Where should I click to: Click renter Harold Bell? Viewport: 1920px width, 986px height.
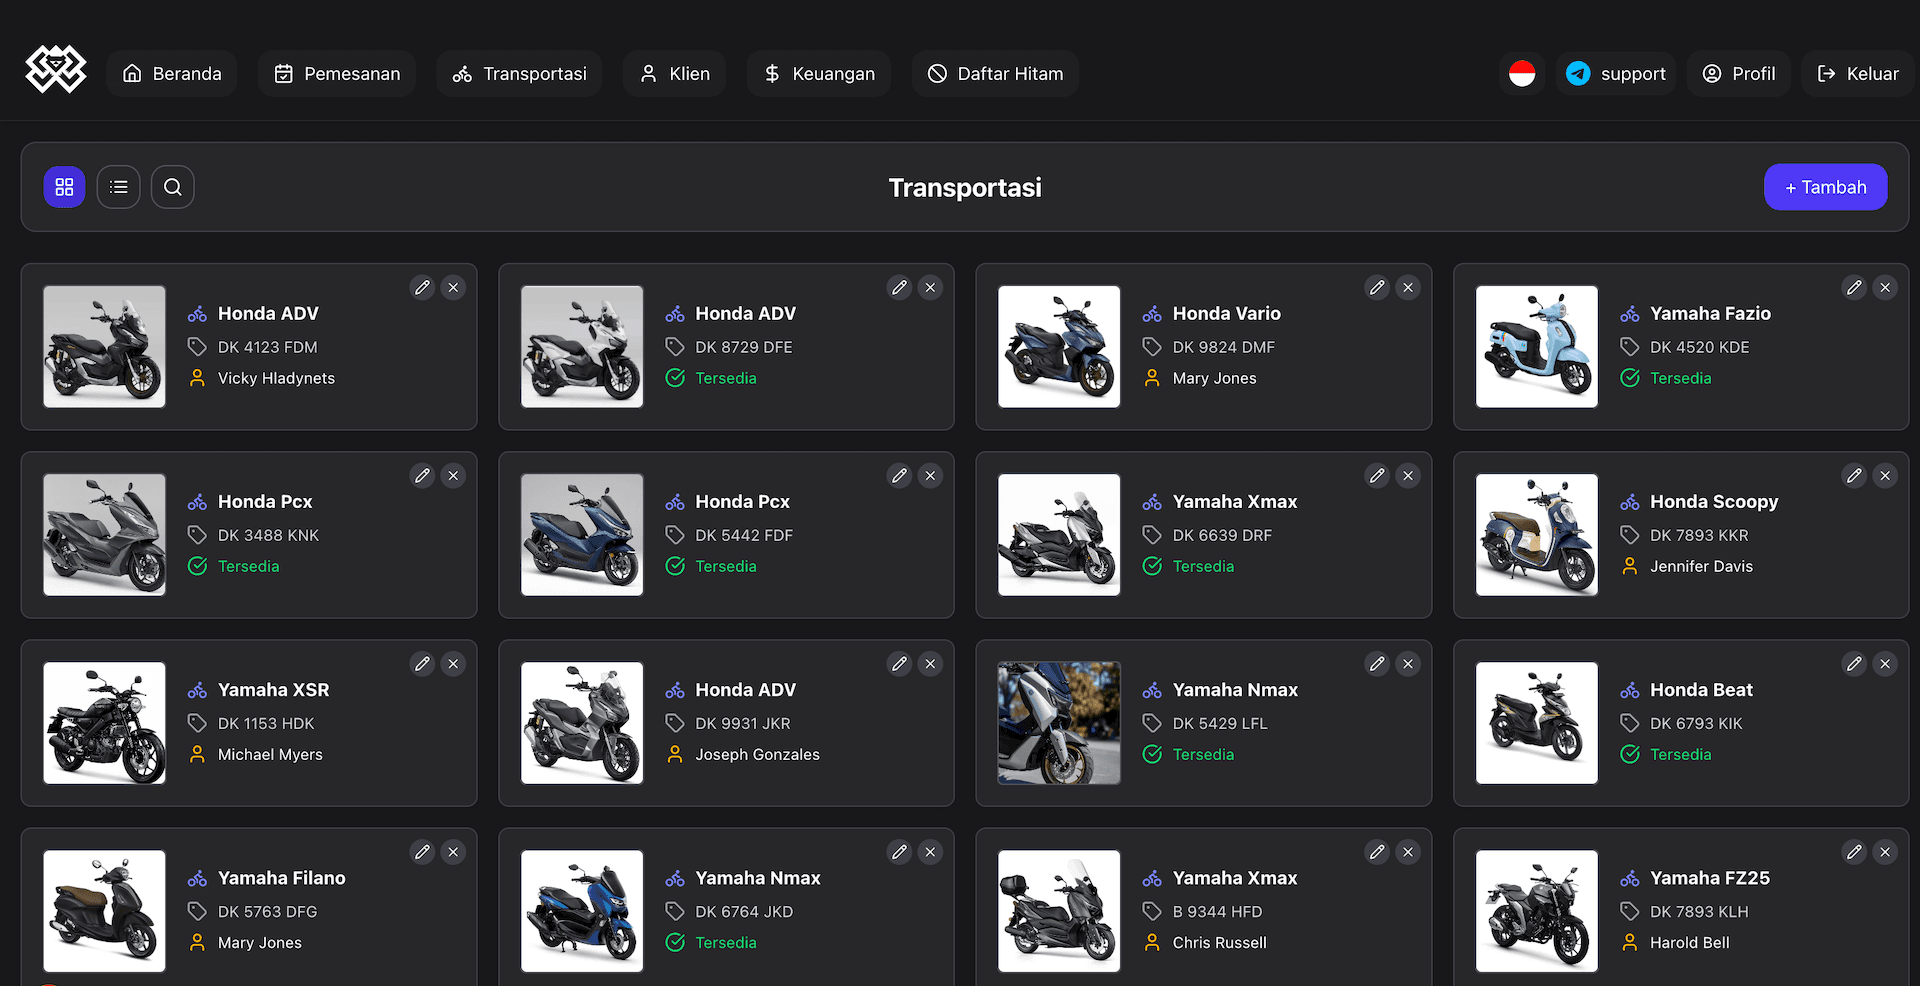pos(1690,942)
